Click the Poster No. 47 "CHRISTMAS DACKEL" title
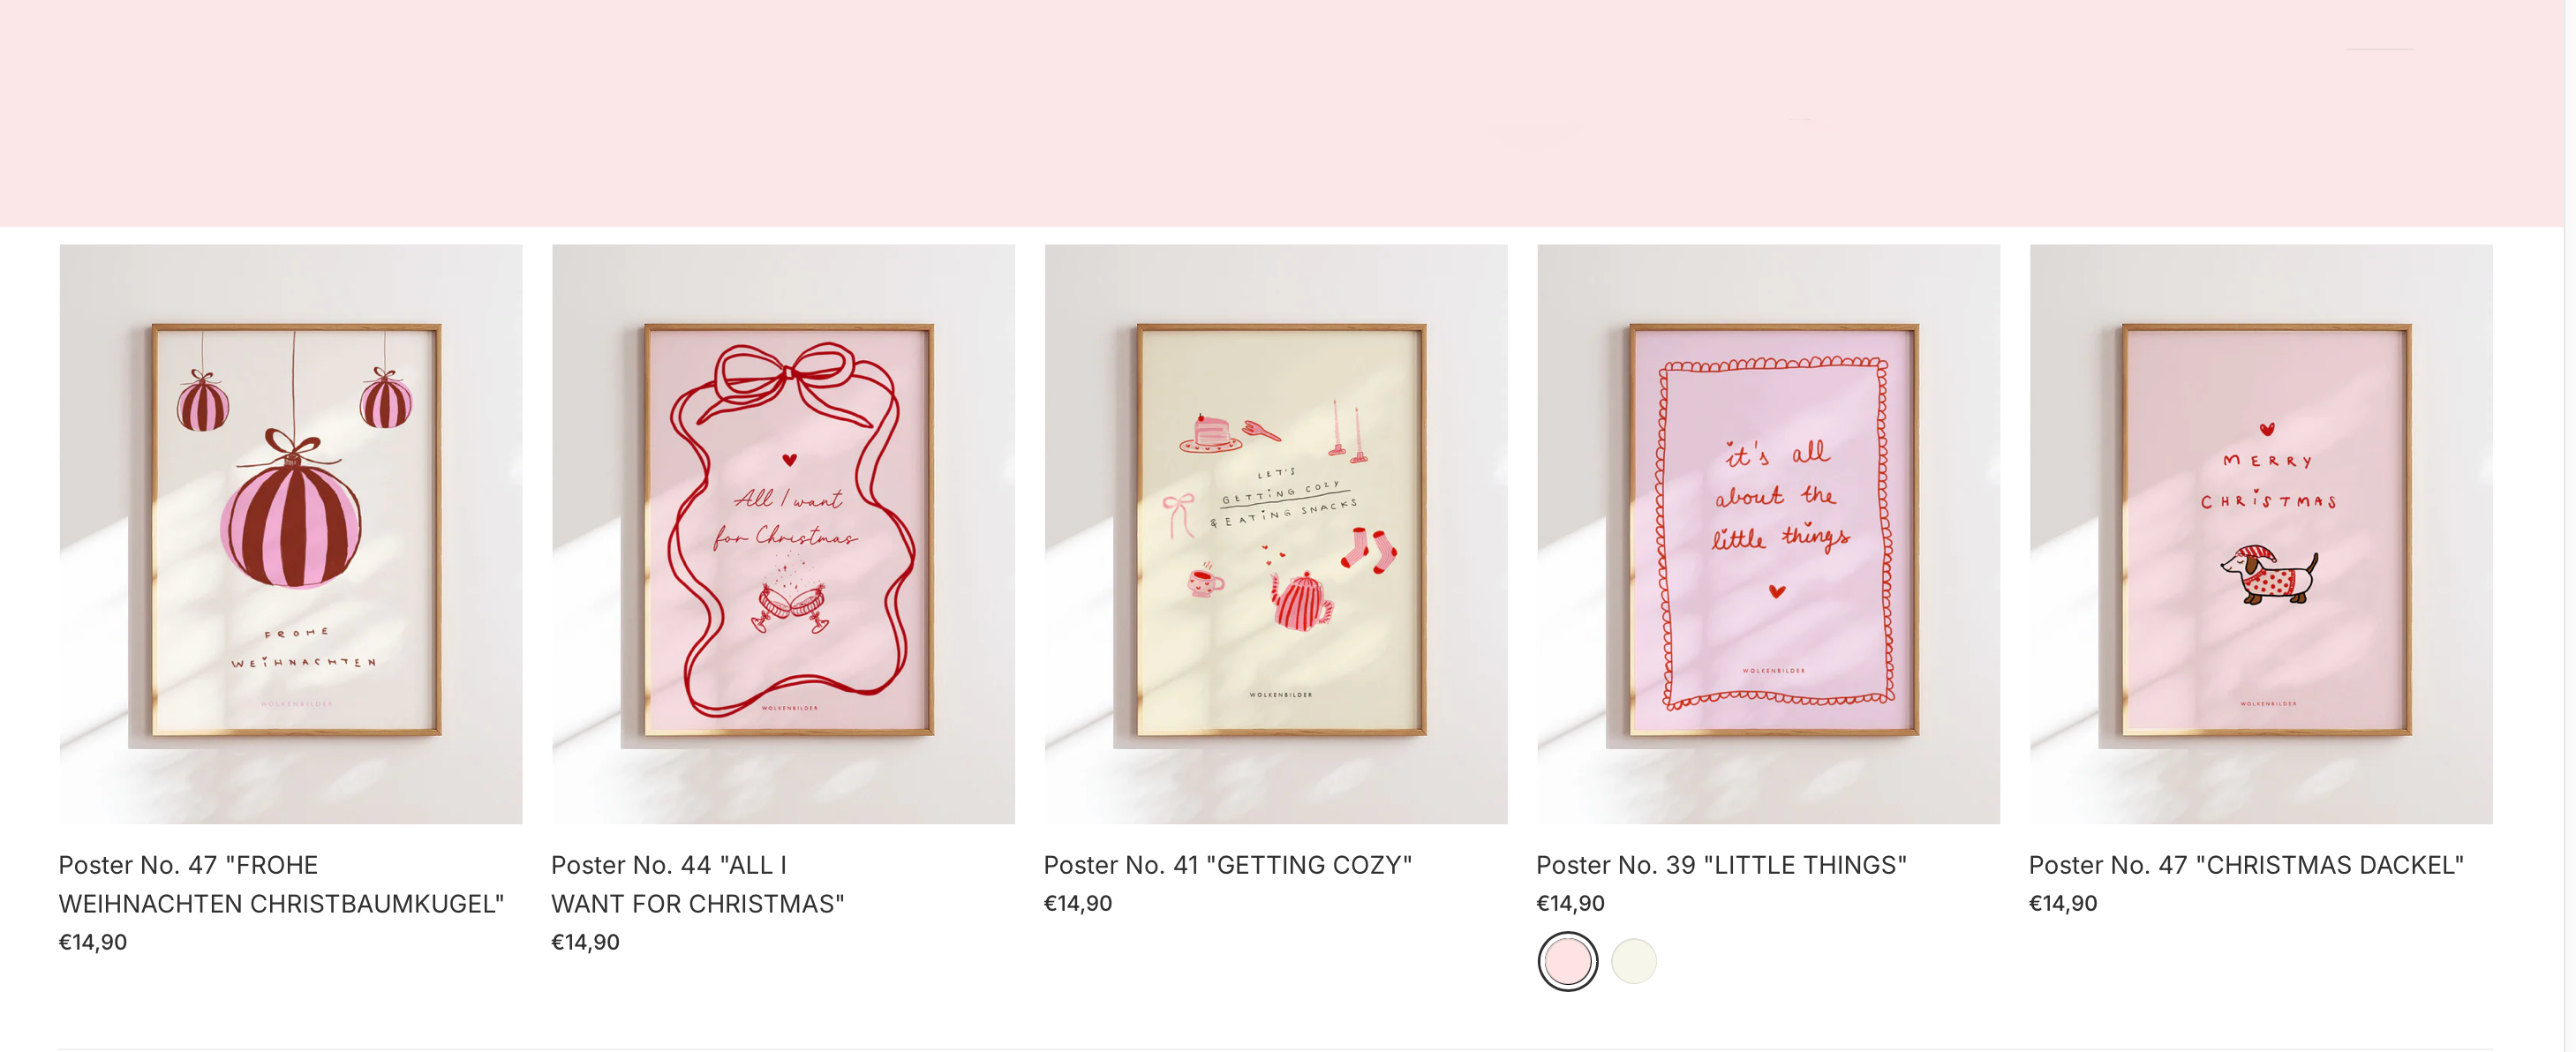 [x=2246, y=865]
